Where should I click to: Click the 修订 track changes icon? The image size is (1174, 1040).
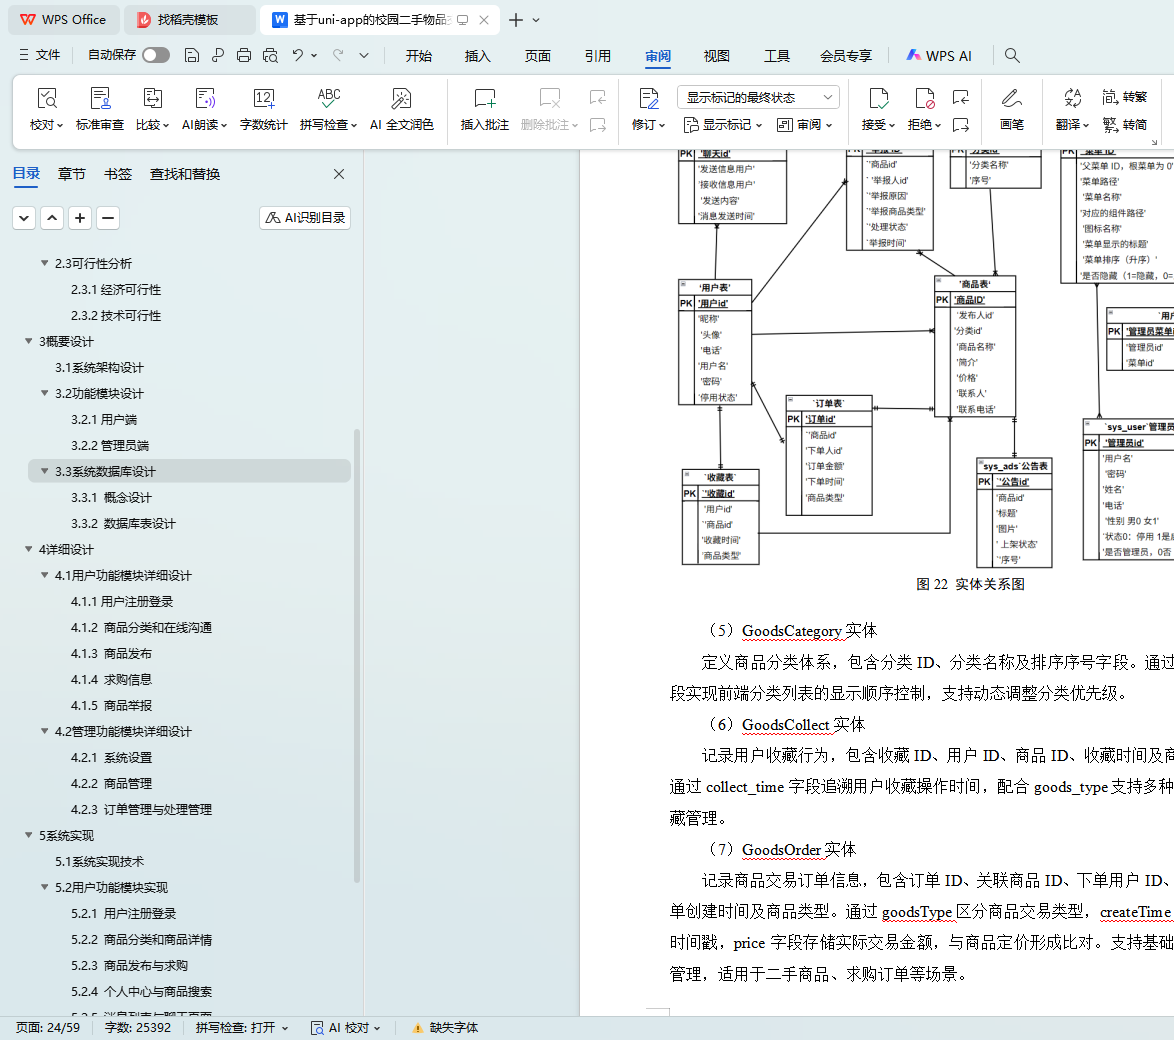pyautogui.click(x=648, y=99)
